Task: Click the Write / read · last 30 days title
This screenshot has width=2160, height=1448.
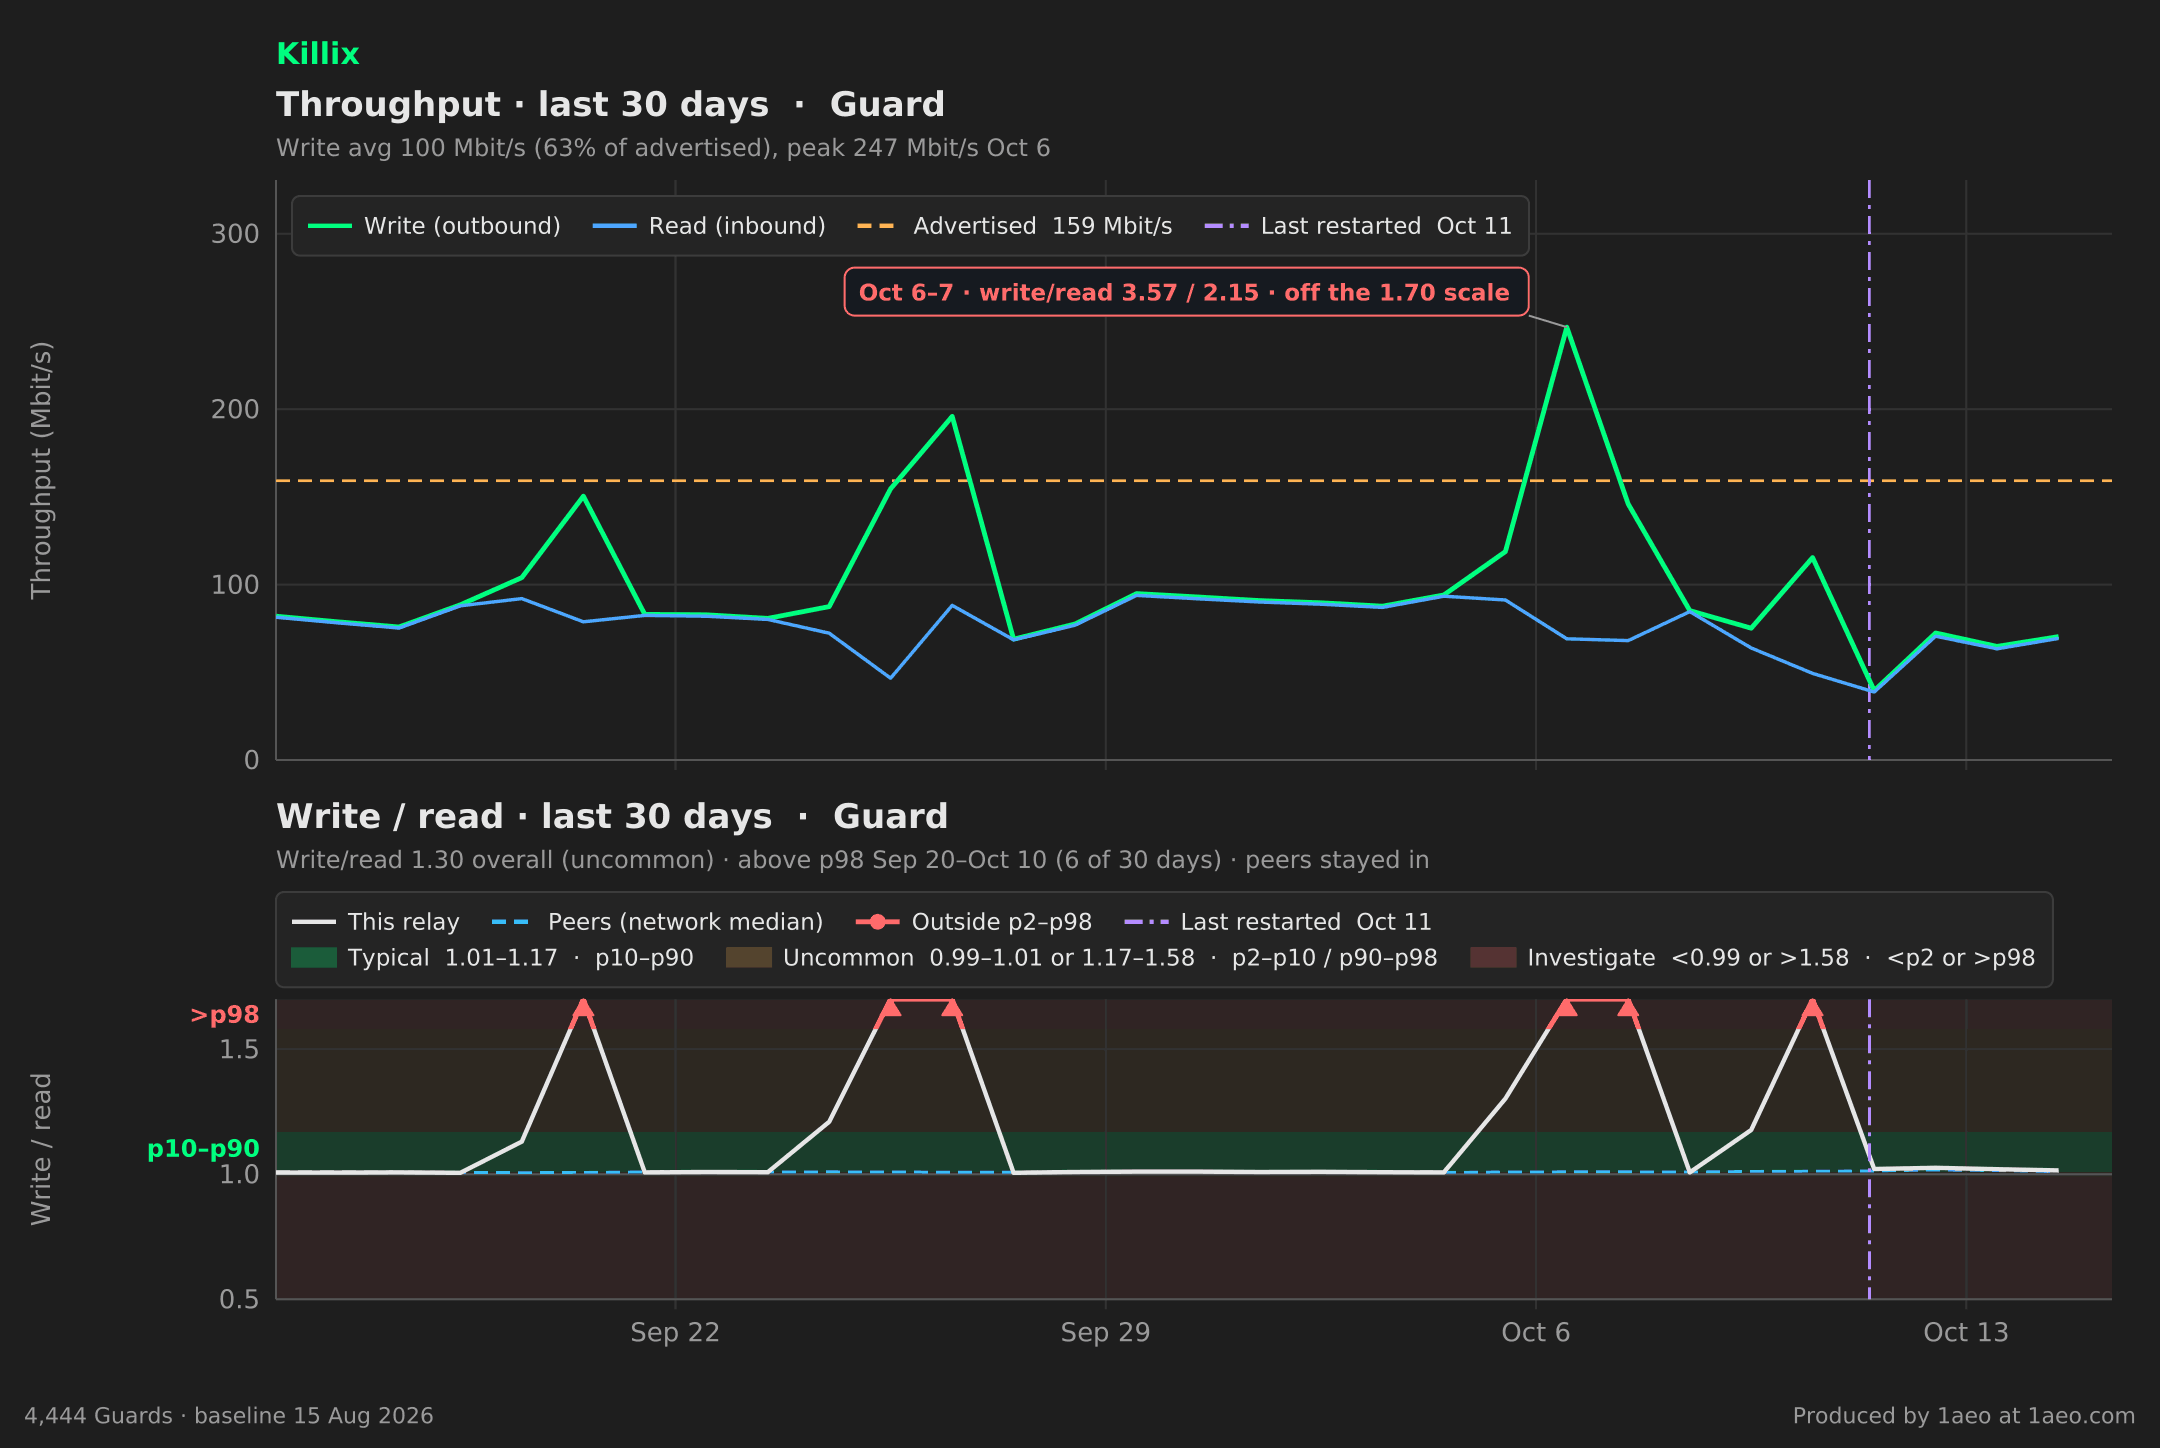Action: [612, 817]
